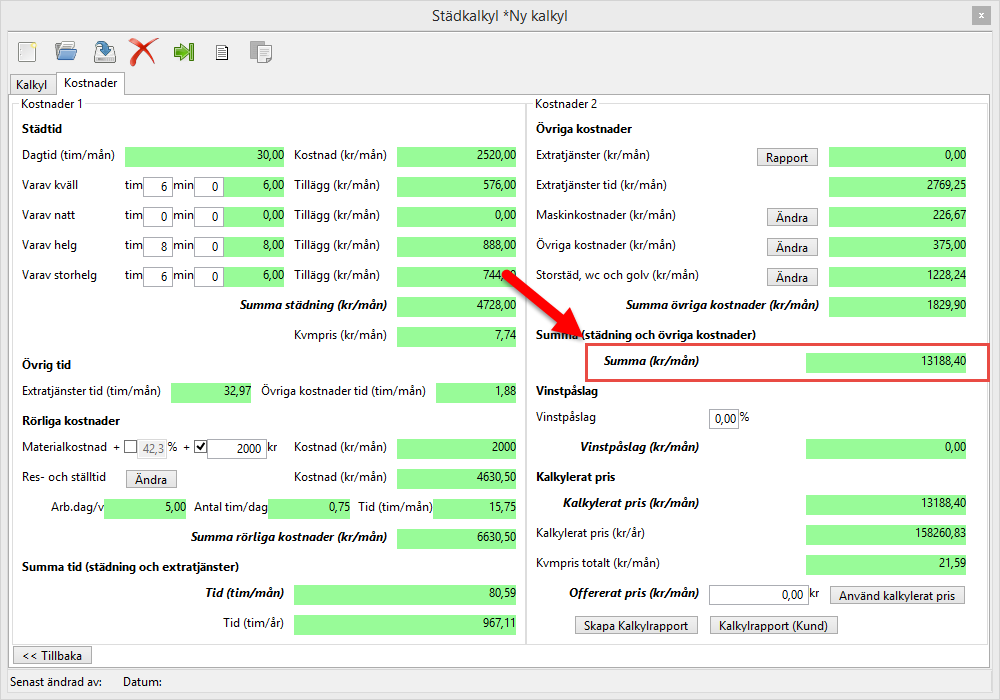Open a saved calculation via folder icon
Viewport: 1000px width, 700px height.
[66, 51]
